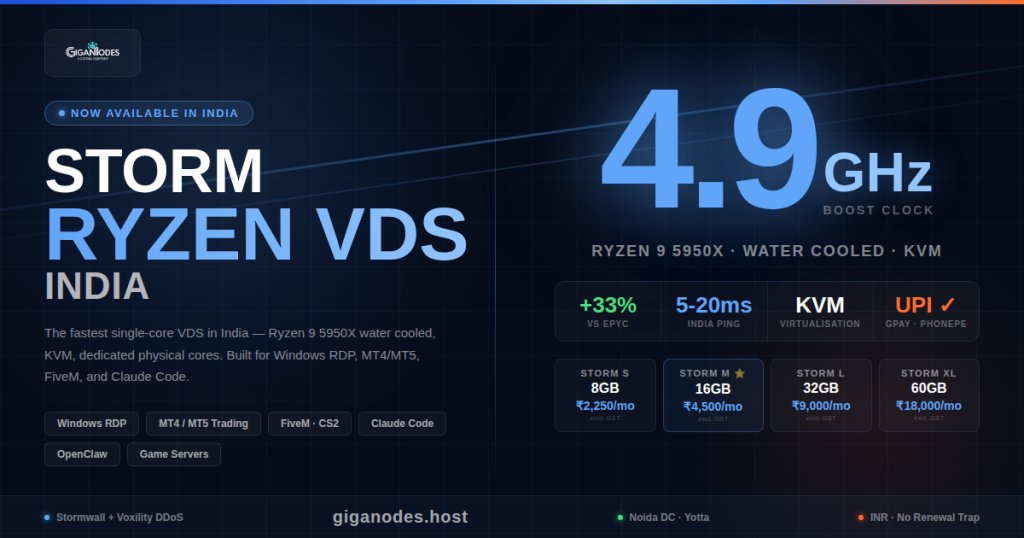Click Stormwall + Voxility DDoS footer text

(x=120, y=518)
